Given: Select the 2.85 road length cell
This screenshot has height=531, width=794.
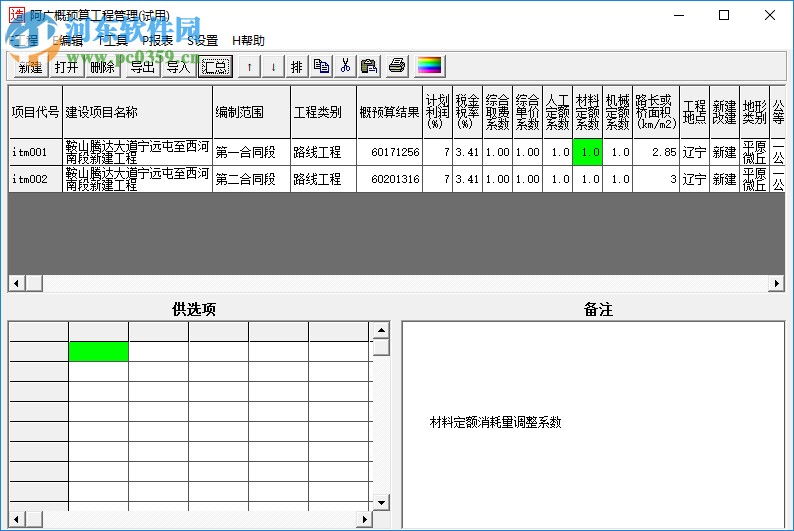Looking at the screenshot, I should (656, 152).
